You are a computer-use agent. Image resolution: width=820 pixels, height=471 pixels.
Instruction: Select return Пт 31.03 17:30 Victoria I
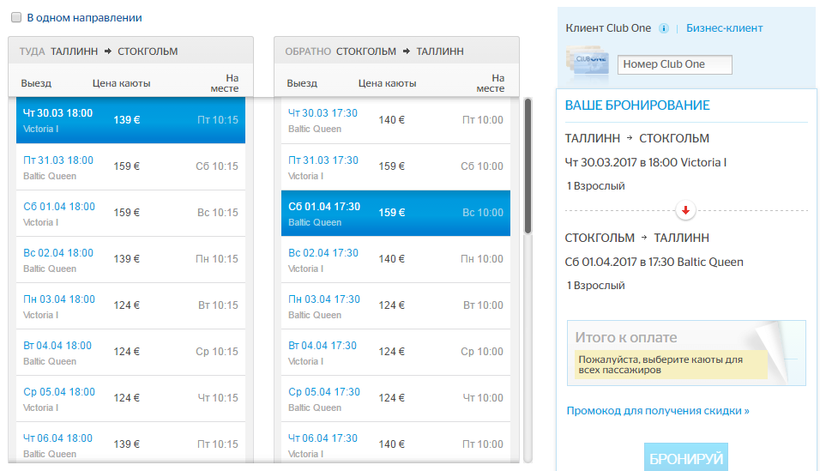395,167
